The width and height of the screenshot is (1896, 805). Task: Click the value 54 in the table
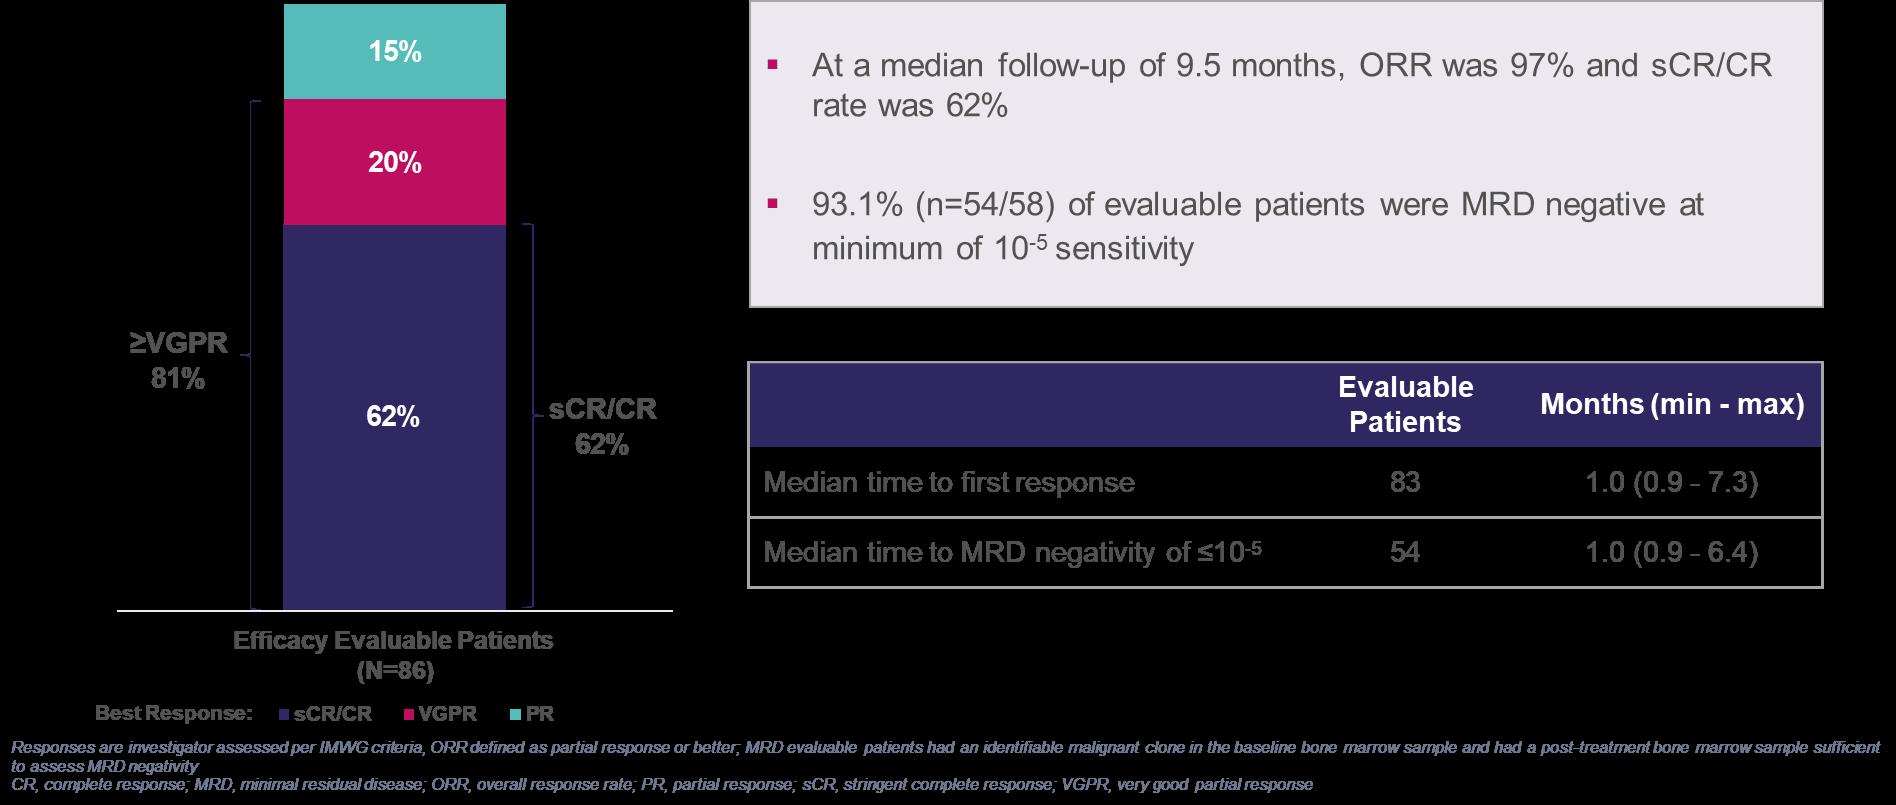[1405, 553]
